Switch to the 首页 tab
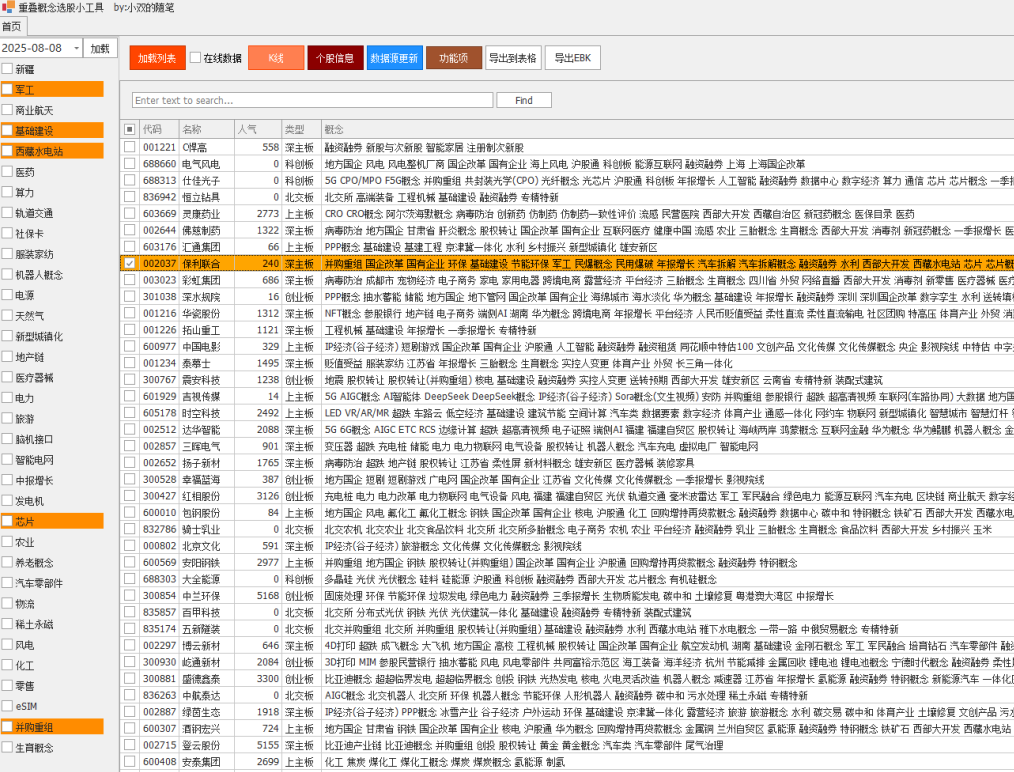Screen dimensions: 1014x772 point(12,27)
